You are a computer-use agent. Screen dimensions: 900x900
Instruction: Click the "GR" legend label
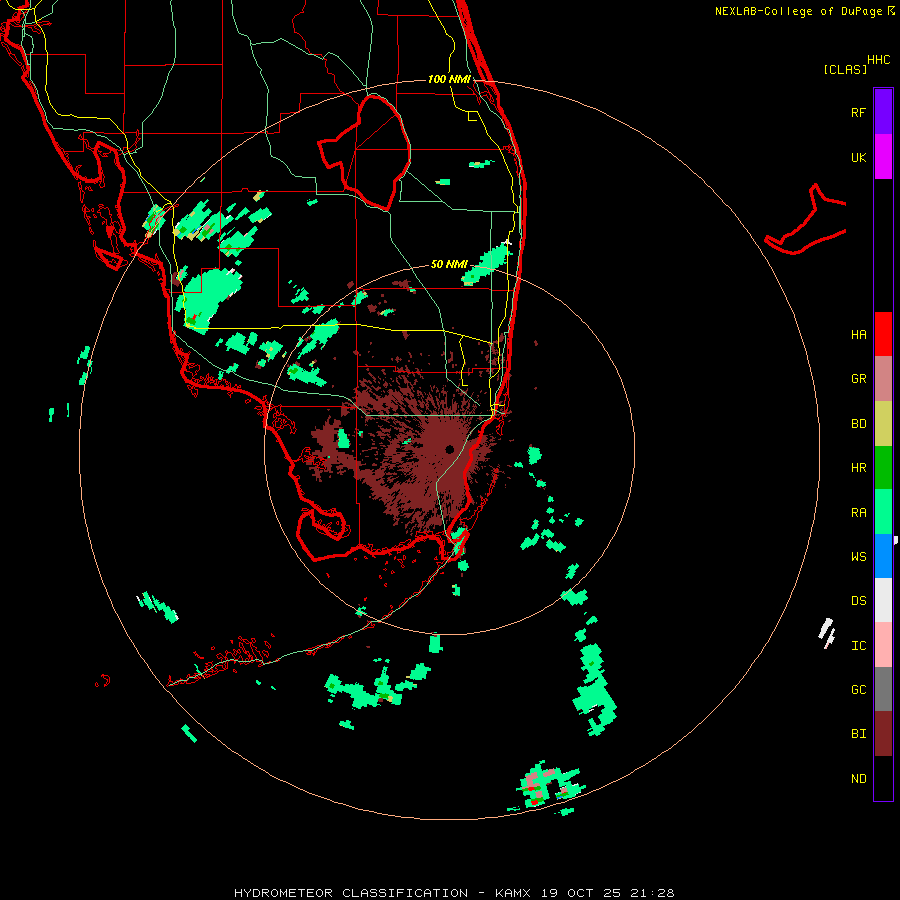[858, 379]
